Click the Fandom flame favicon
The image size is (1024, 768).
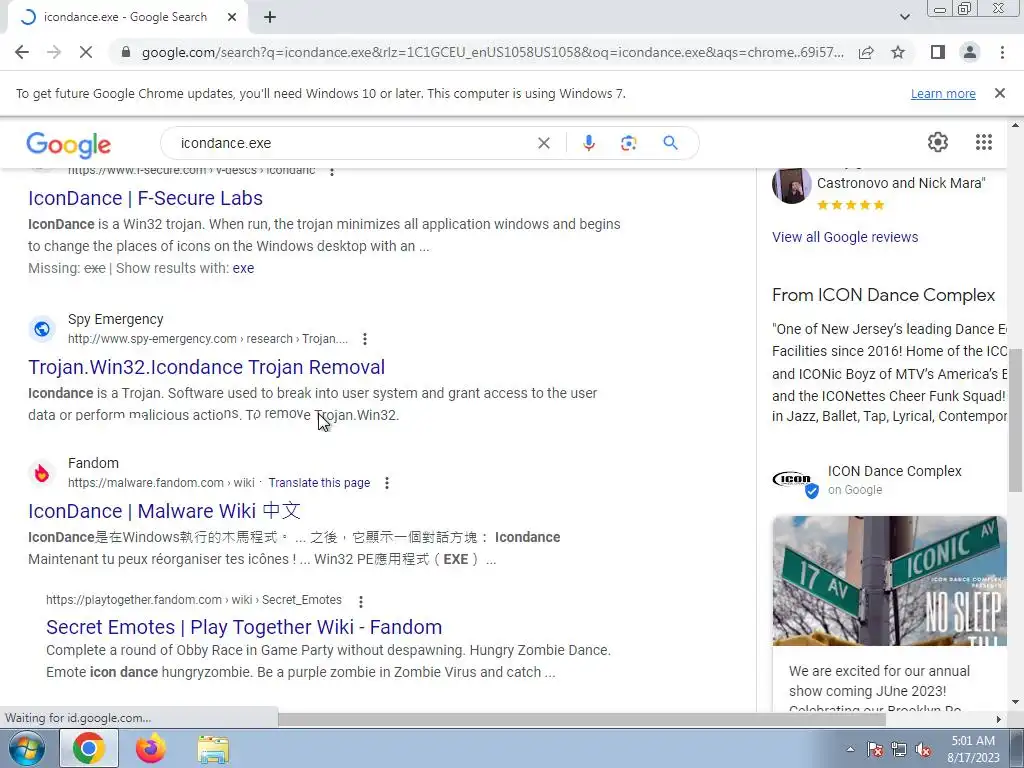pyautogui.click(x=42, y=473)
